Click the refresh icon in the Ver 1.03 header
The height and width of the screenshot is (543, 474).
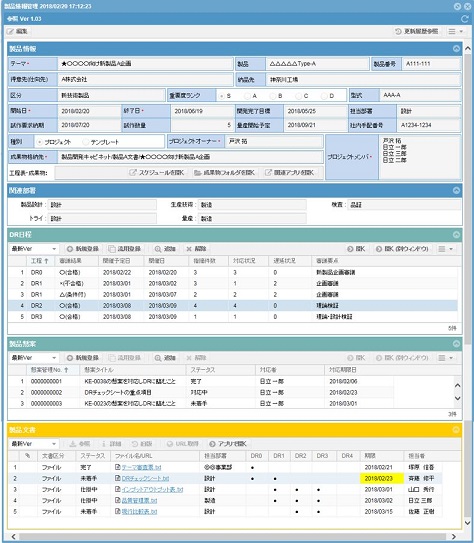[465, 19]
